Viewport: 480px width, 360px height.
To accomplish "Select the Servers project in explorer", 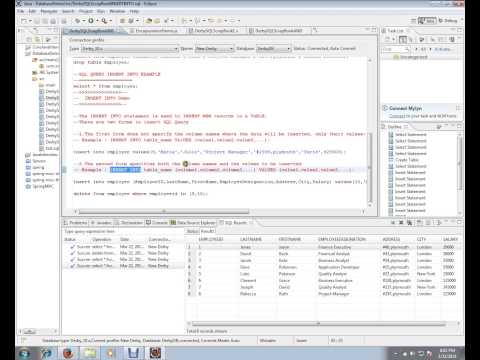I will (39, 161).
